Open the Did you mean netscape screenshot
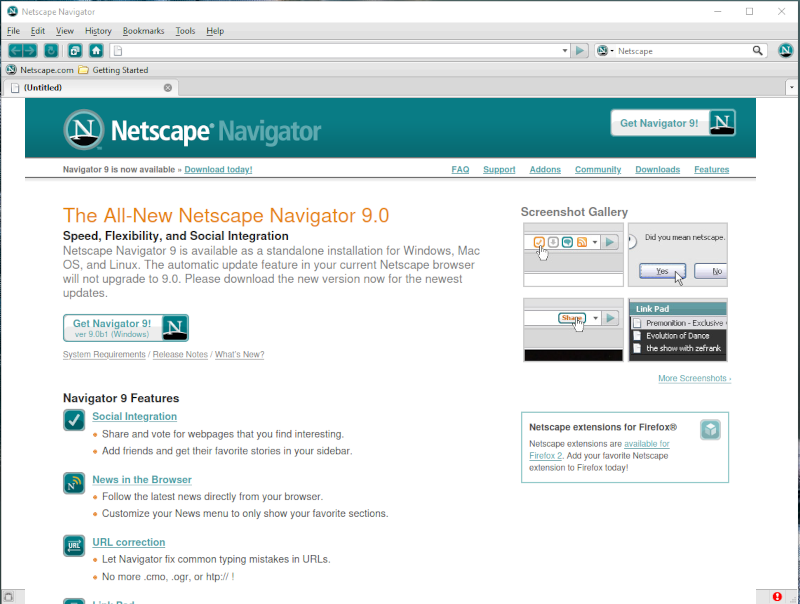 [678, 255]
